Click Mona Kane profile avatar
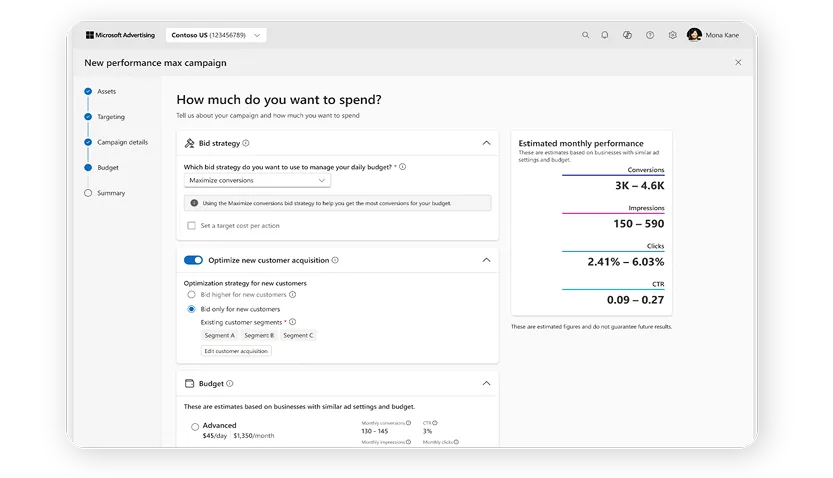 [x=694, y=35]
